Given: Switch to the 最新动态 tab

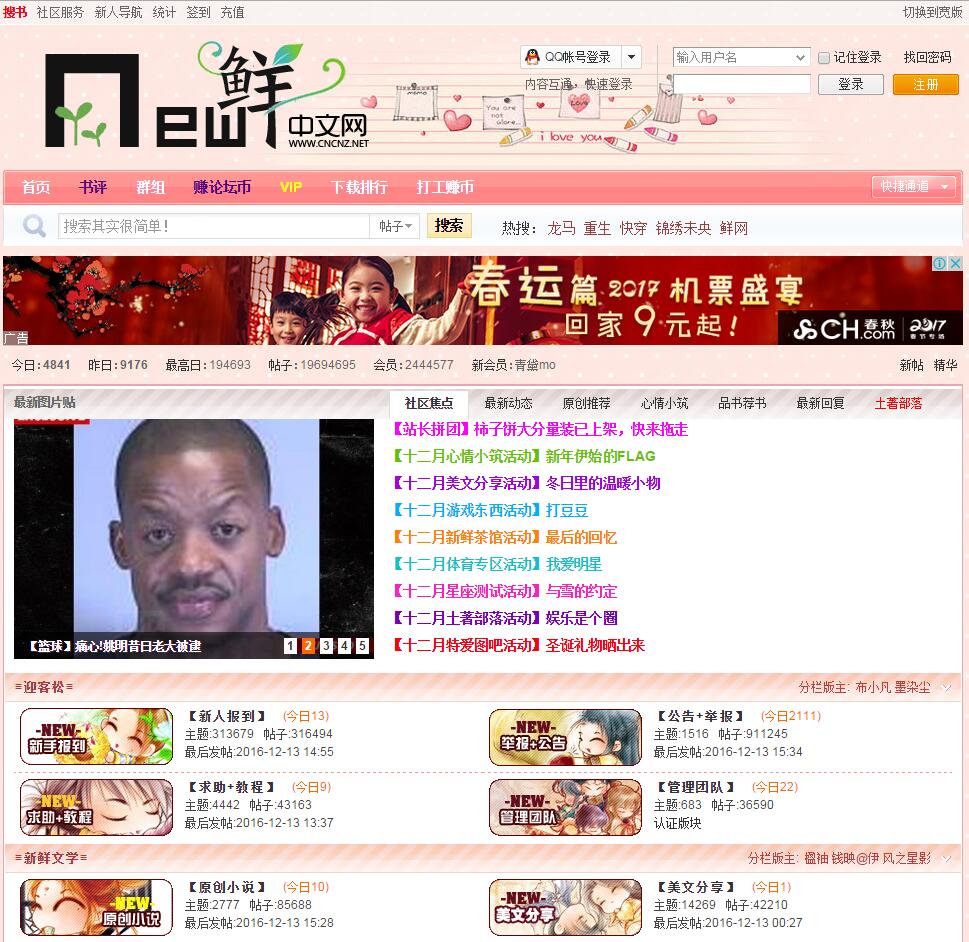Looking at the screenshot, I should coord(508,404).
